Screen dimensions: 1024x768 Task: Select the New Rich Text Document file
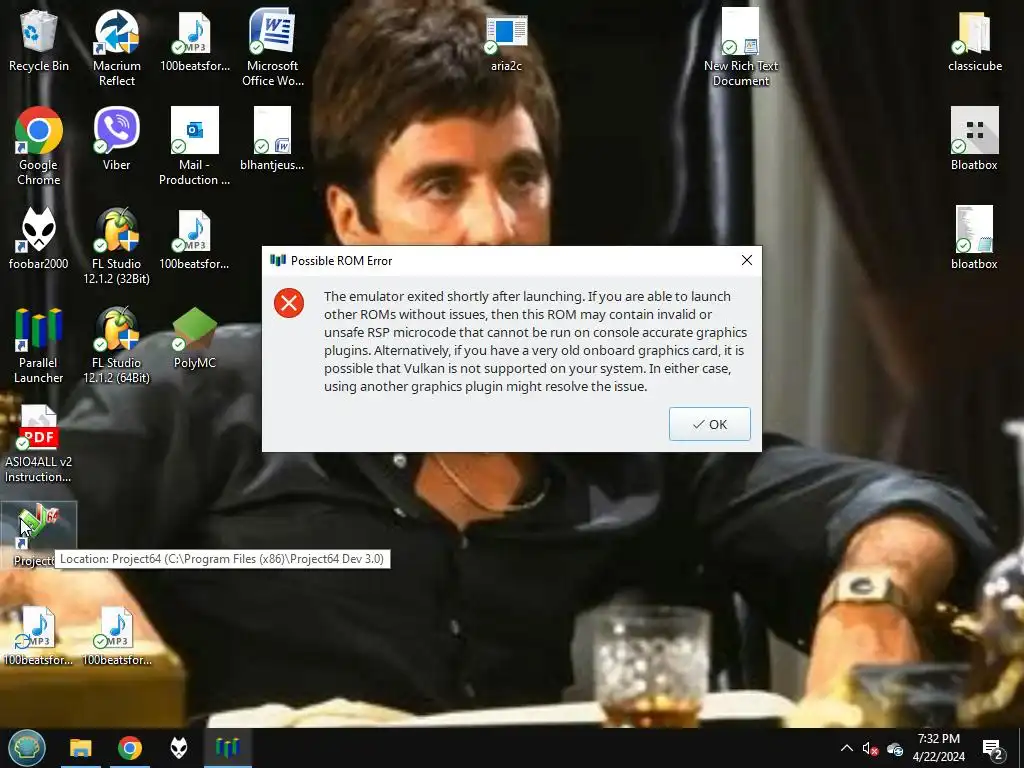tap(741, 48)
